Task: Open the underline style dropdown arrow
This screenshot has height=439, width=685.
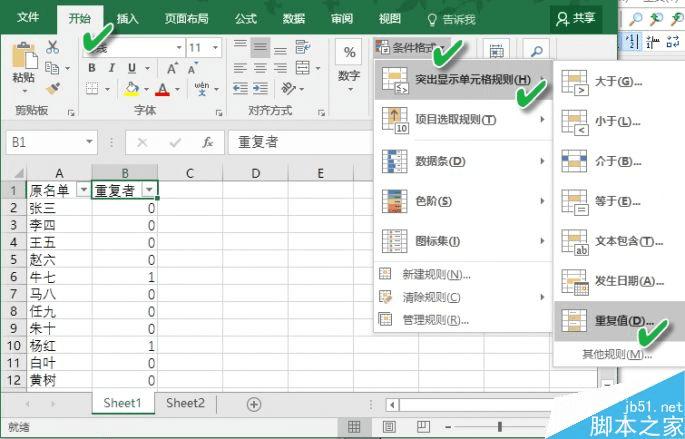Action: point(147,68)
